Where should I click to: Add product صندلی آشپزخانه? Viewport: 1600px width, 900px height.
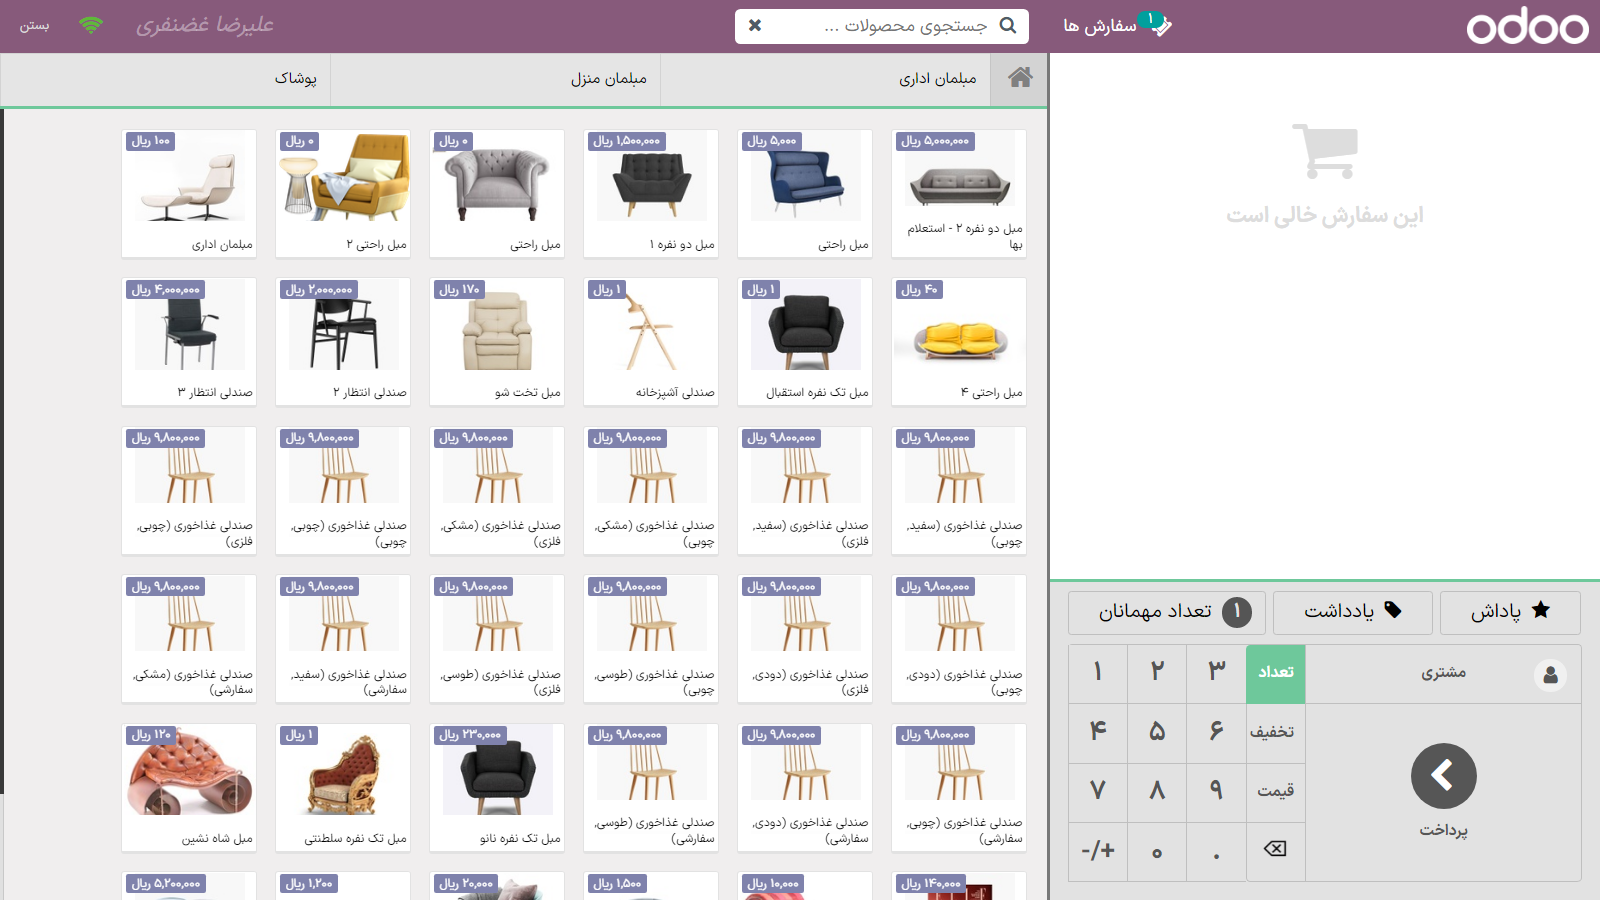[x=651, y=342]
